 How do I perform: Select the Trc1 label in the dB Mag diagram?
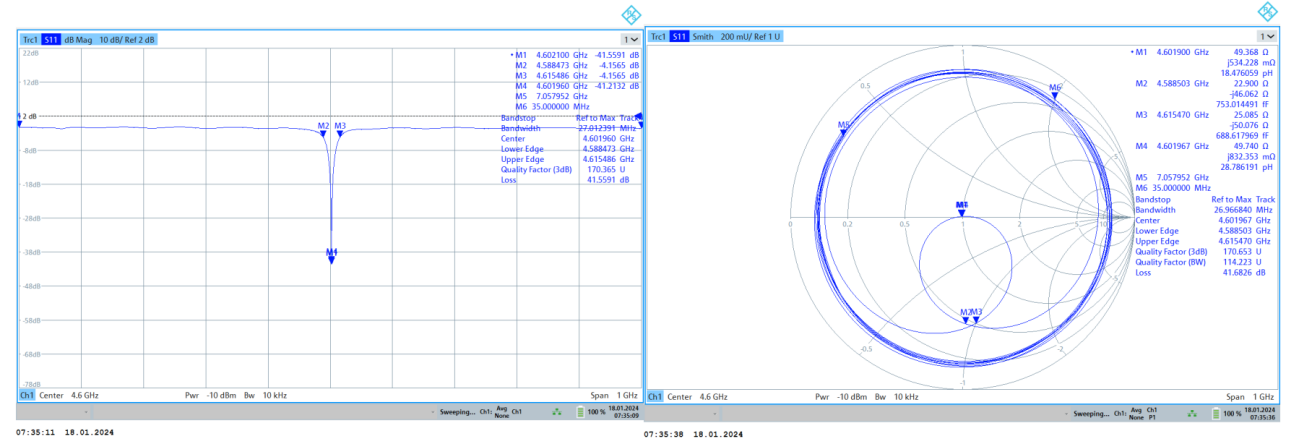coord(30,39)
